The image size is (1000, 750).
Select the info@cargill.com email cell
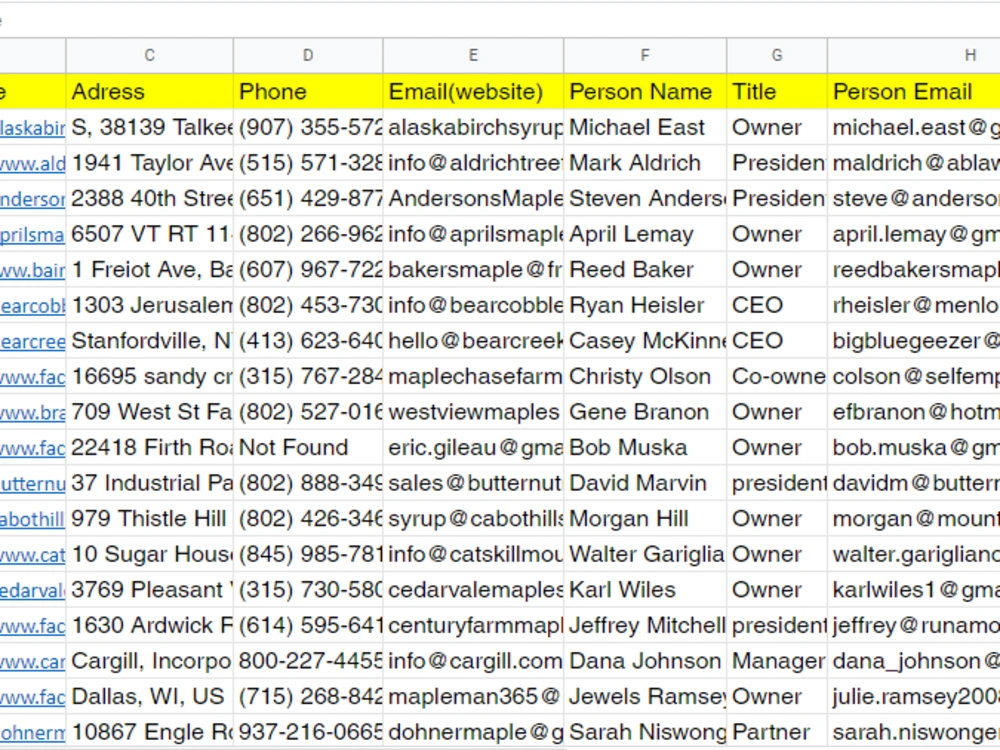click(473, 661)
